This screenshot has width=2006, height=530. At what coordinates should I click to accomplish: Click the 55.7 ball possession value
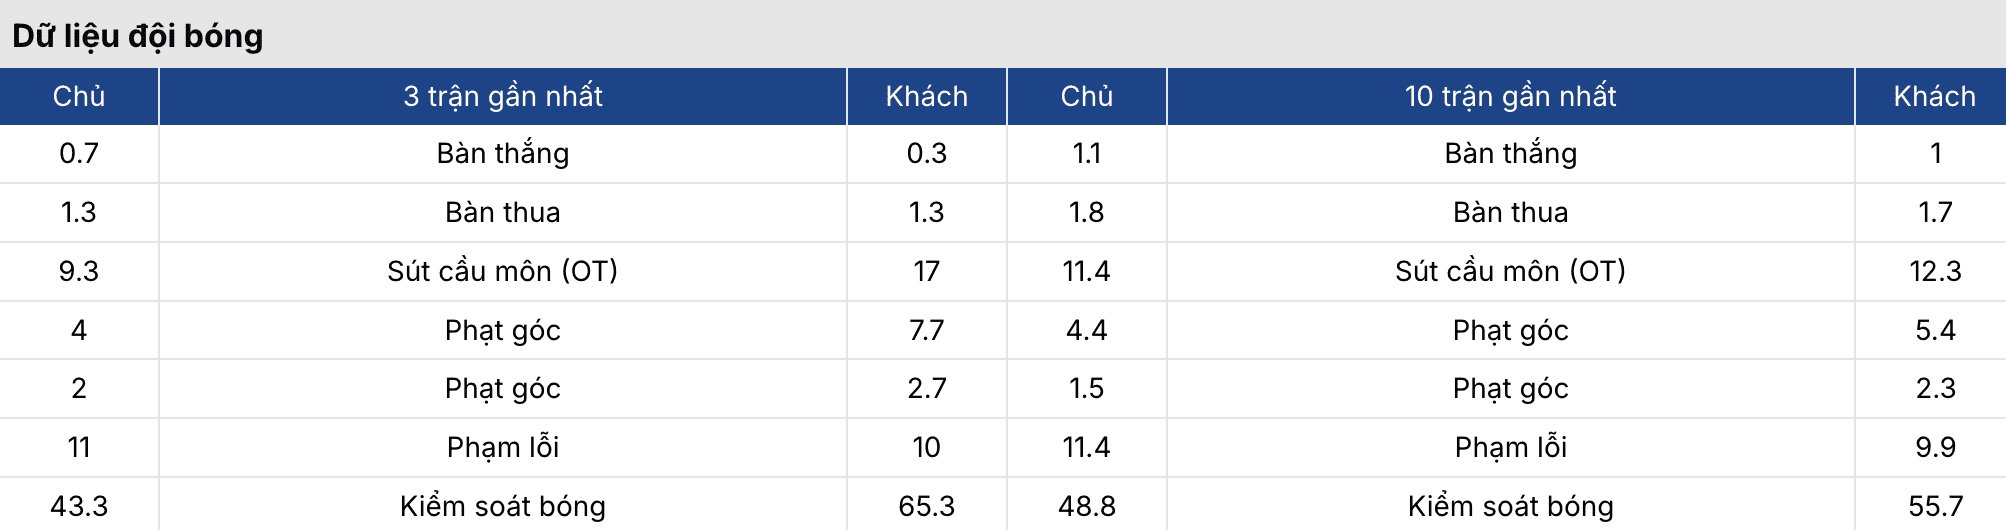(x=1934, y=506)
